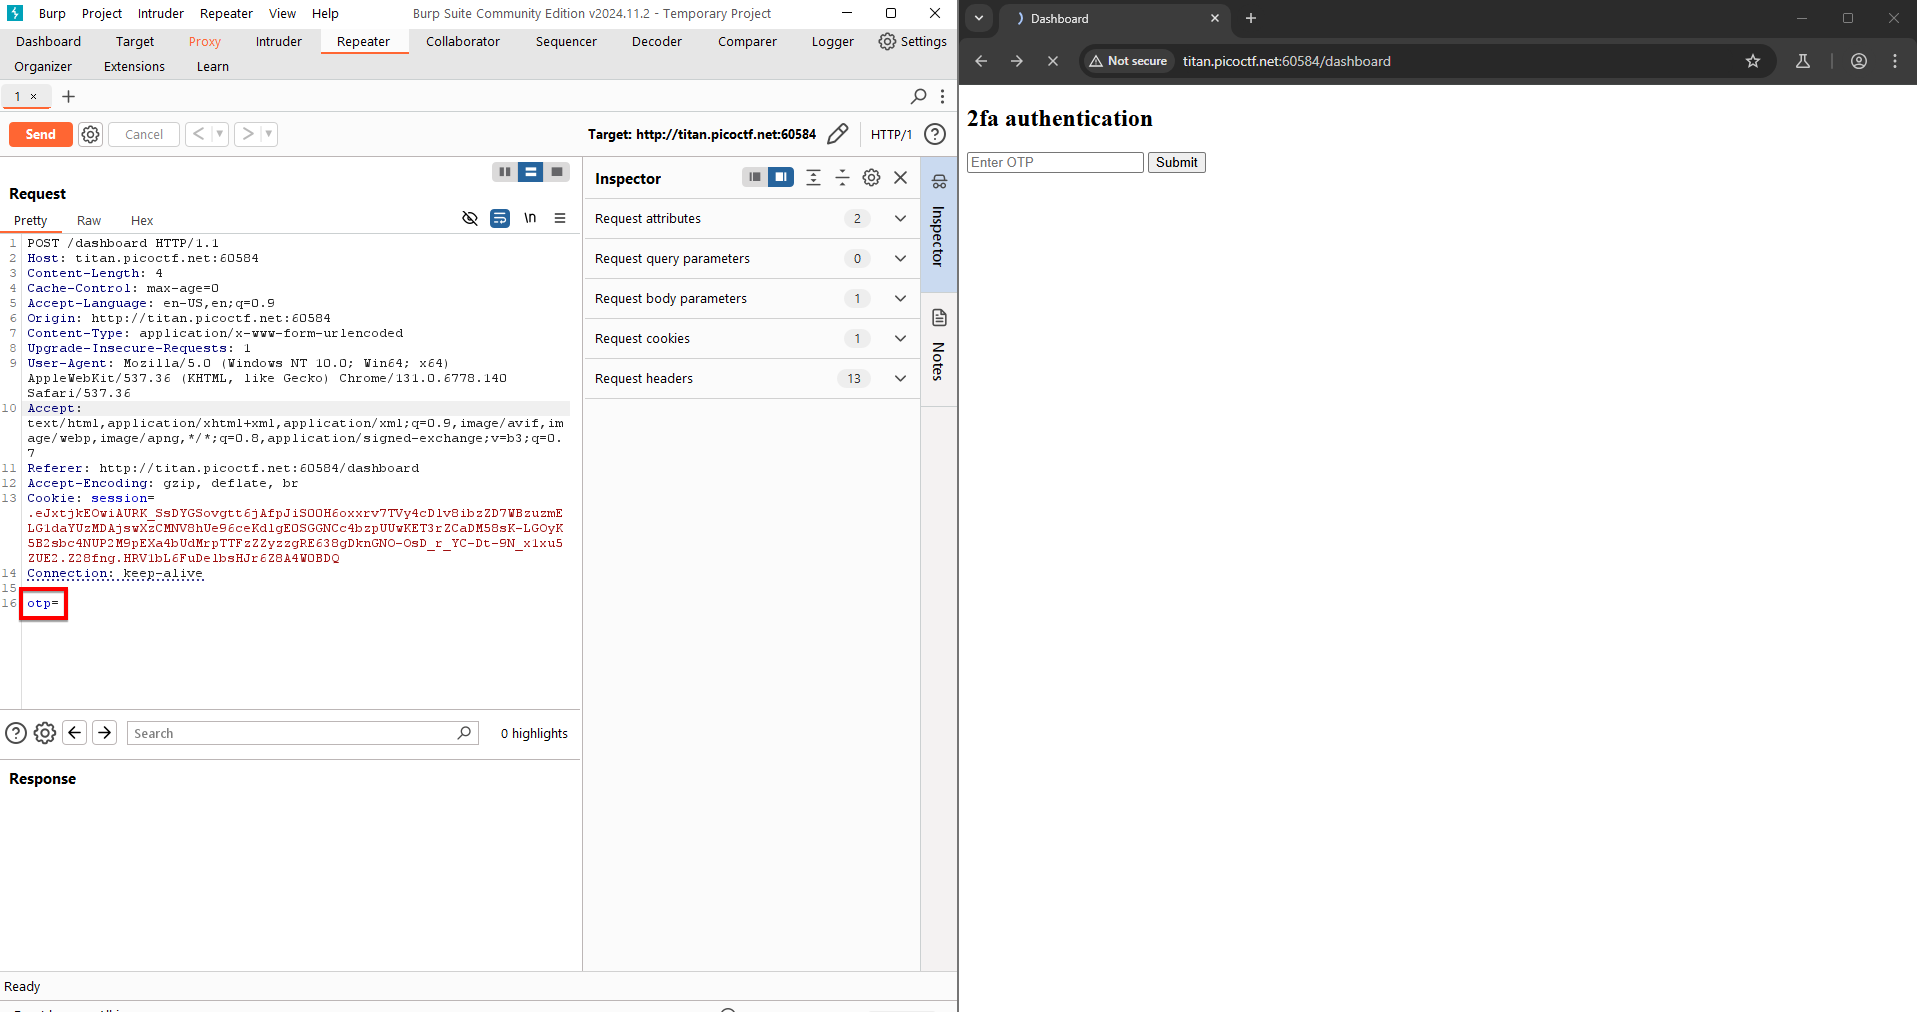The image size is (1917, 1012).
Task: Open history forward dropdown arrow
Action: pyautogui.click(x=268, y=134)
